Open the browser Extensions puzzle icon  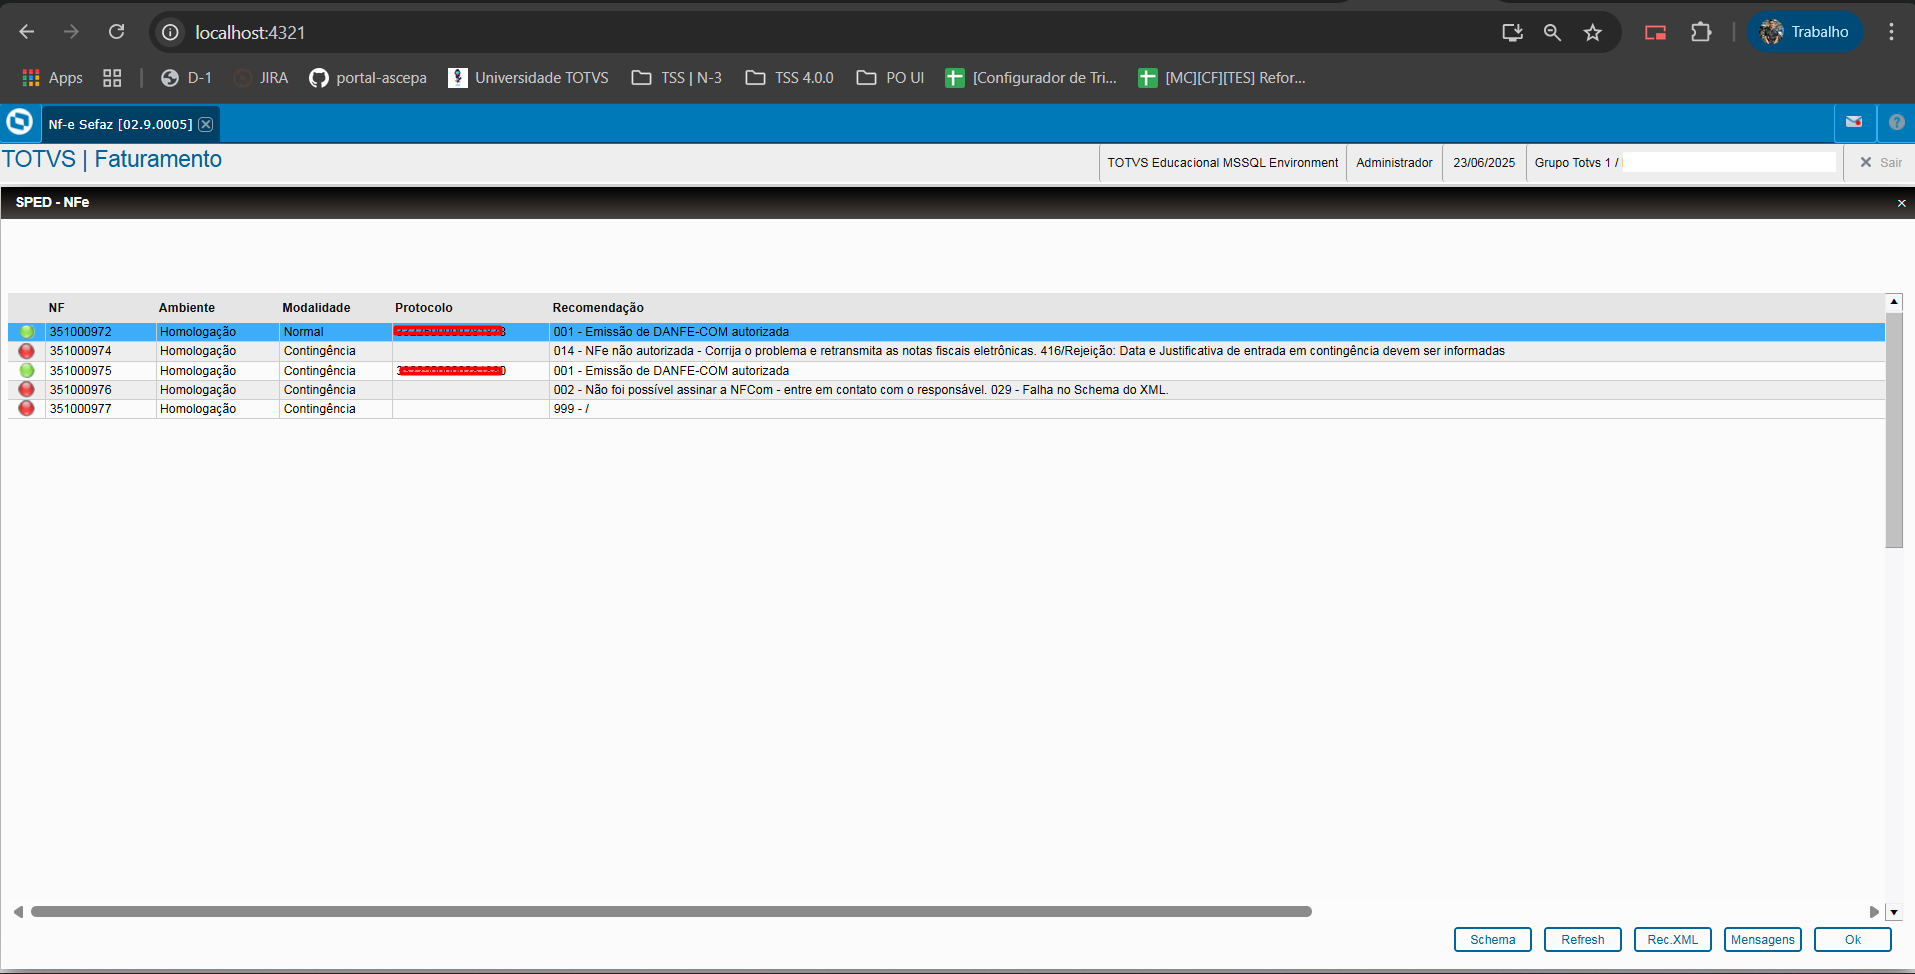click(x=1701, y=33)
